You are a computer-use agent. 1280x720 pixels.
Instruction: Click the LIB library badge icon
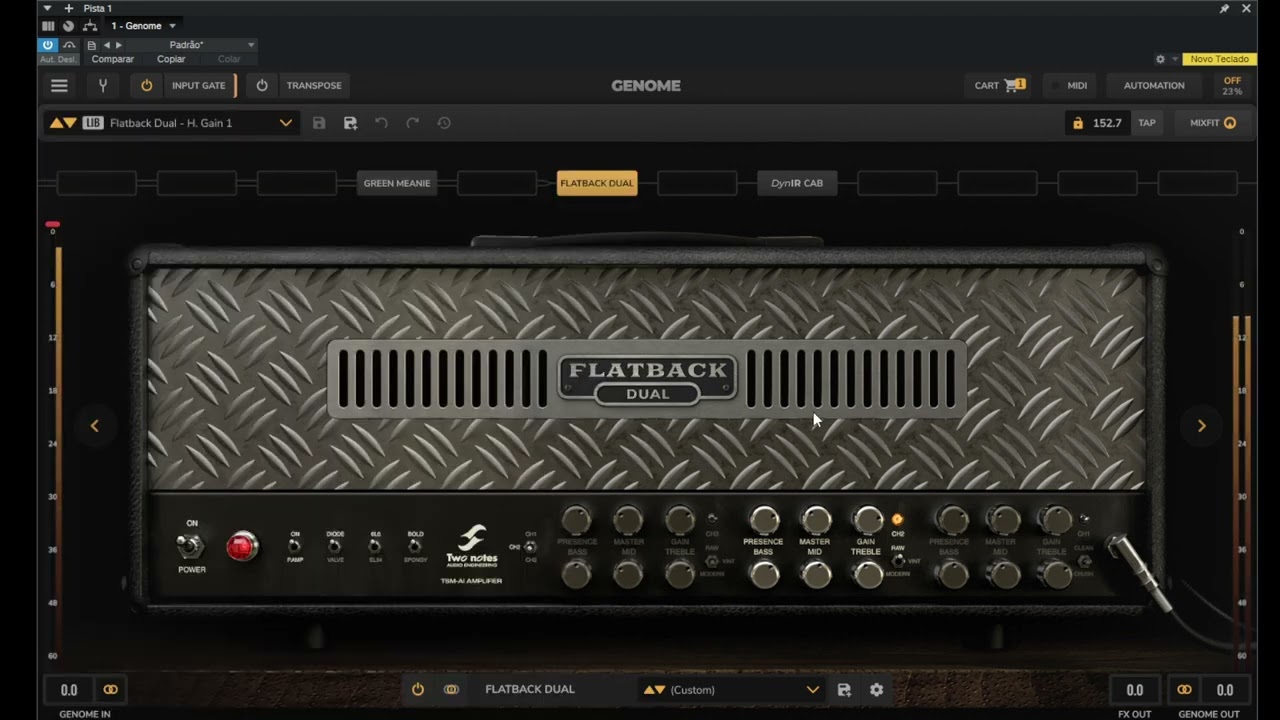(93, 123)
